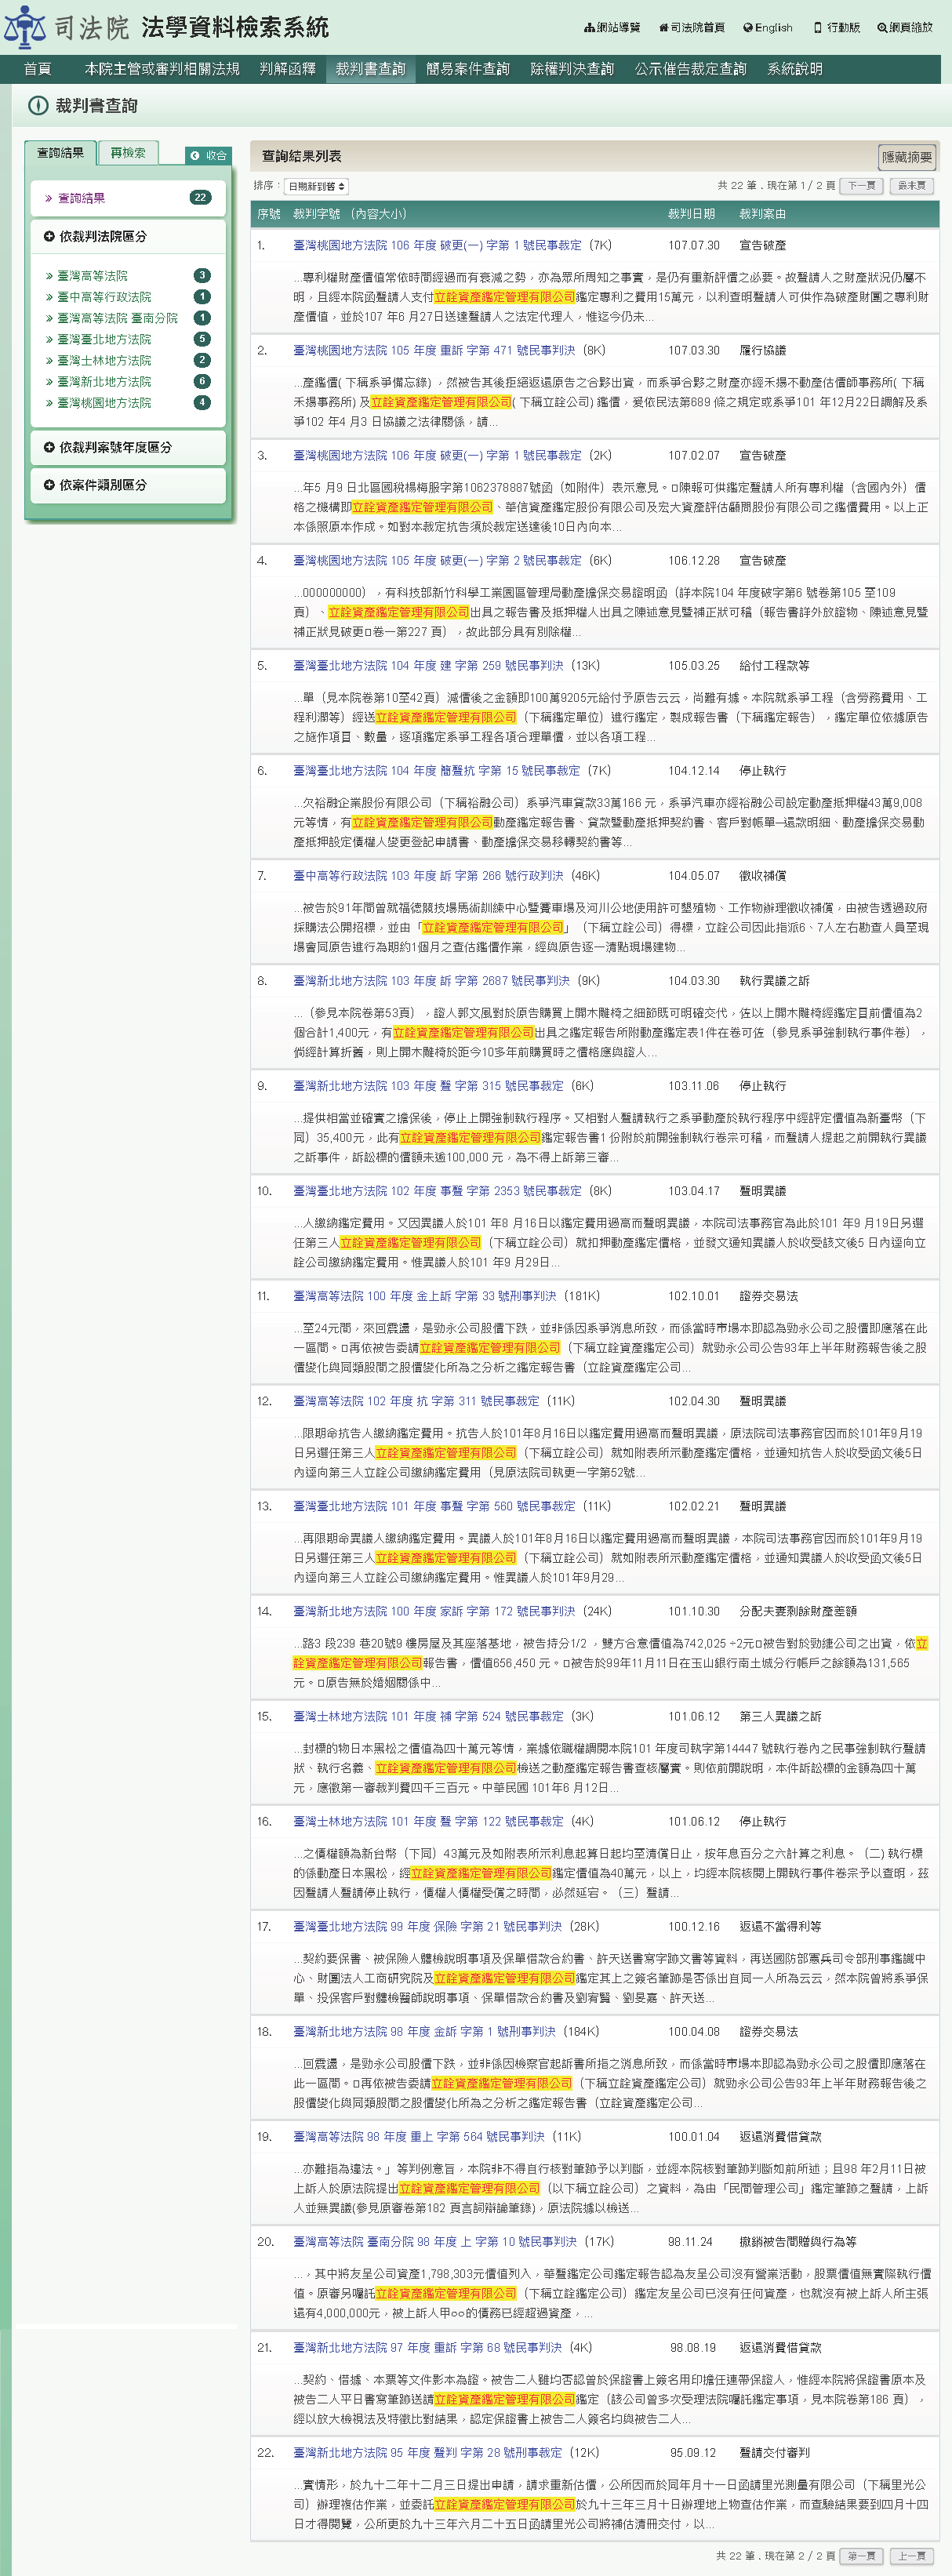Click the 22 count badge beside 查詢結果

tap(200, 198)
